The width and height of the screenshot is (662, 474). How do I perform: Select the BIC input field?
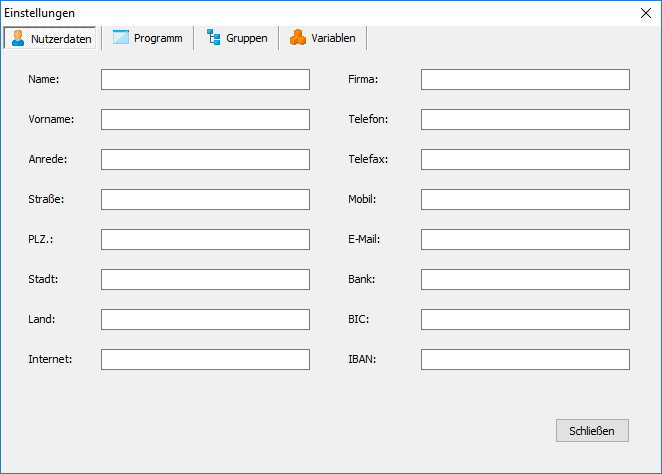(525, 319)
